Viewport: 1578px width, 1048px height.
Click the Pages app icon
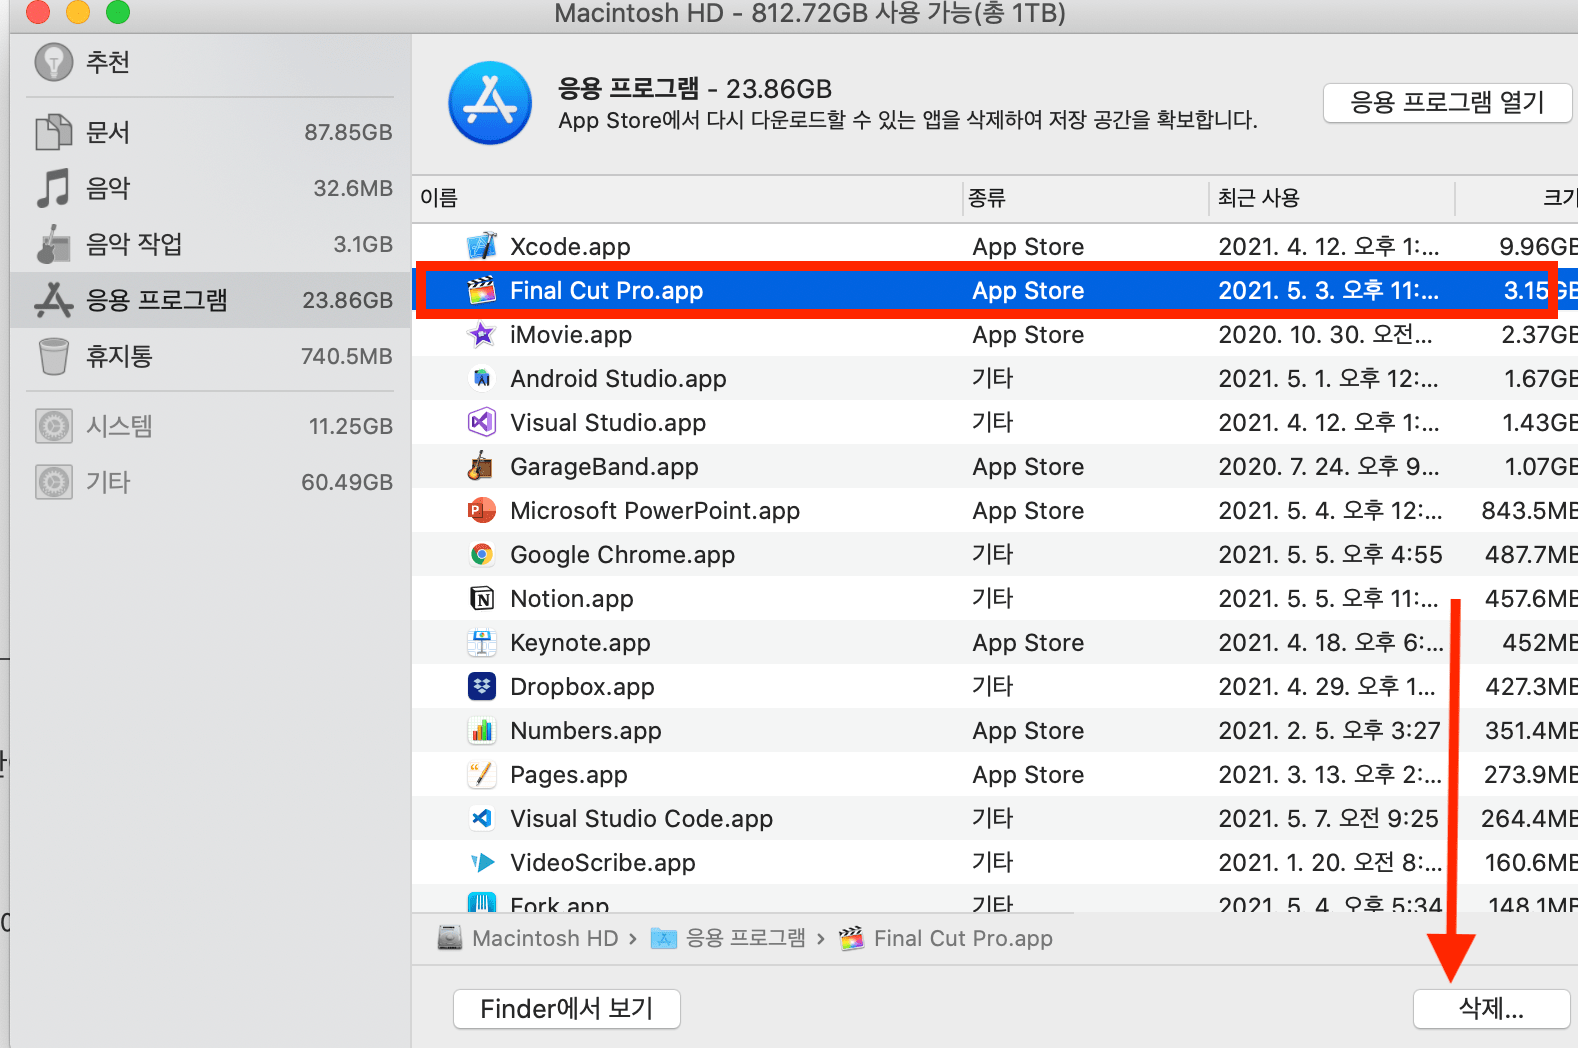click(x=482, y=774)
